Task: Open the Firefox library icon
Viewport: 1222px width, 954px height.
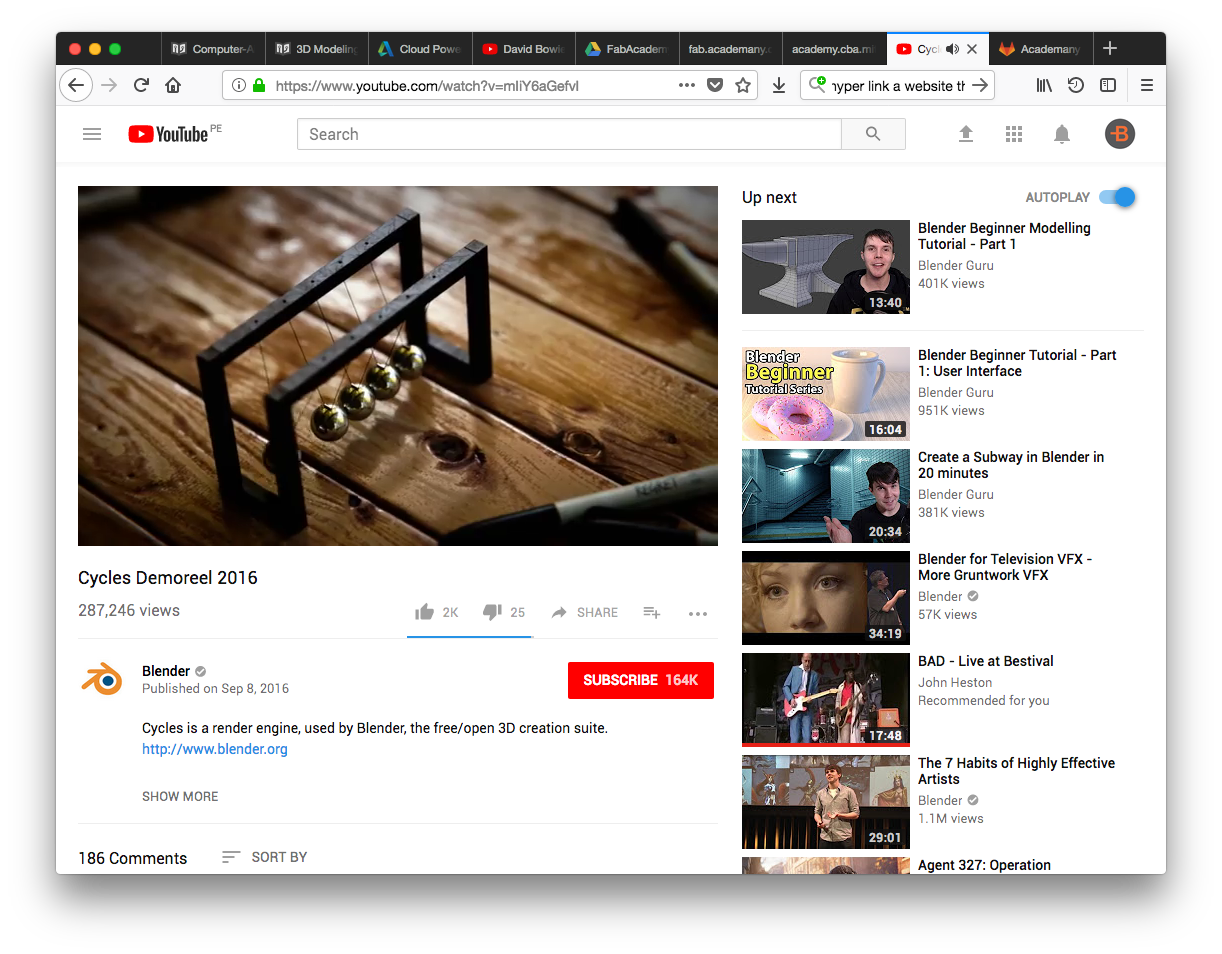Action: pyautogui.click(x=1044, y=85)
